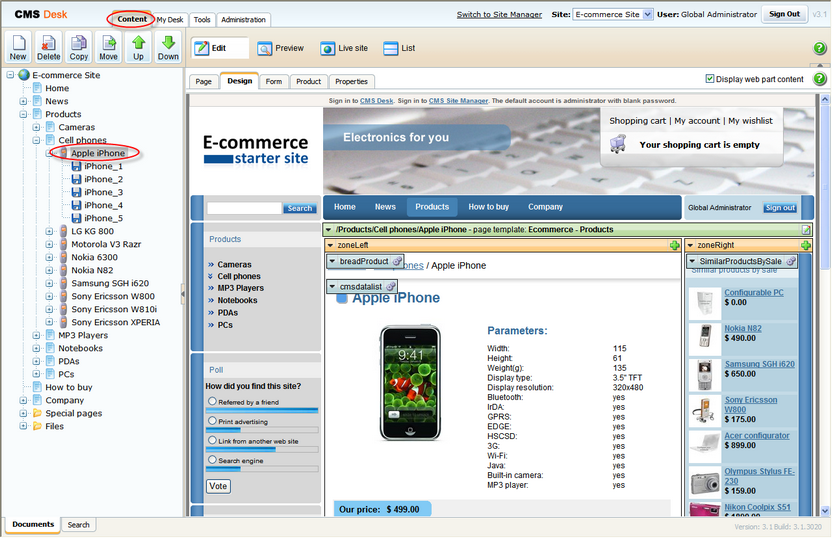Image resolution: width=832 pixels, height=538 pixels.
Task: Open zoneRight dropdown arrow menu
Action: (690, 245)
